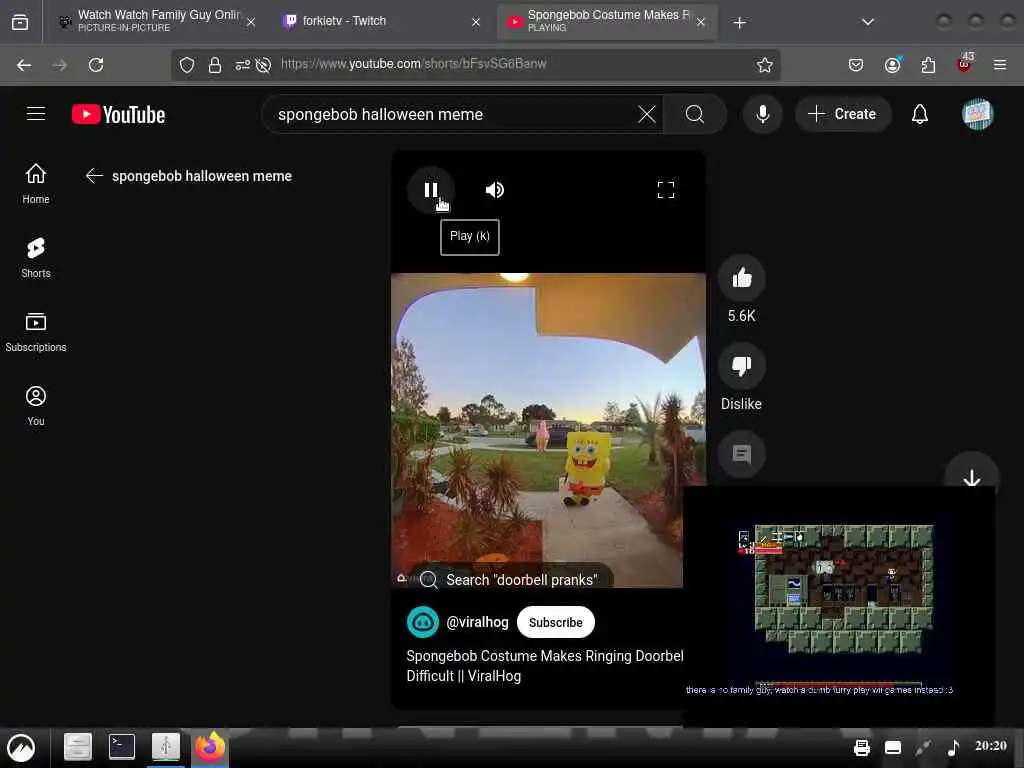Close the Watch Family Guy tab
The width and height of the screenshot is (1024, 768).
pyautogui.click(x=251, y=22)
